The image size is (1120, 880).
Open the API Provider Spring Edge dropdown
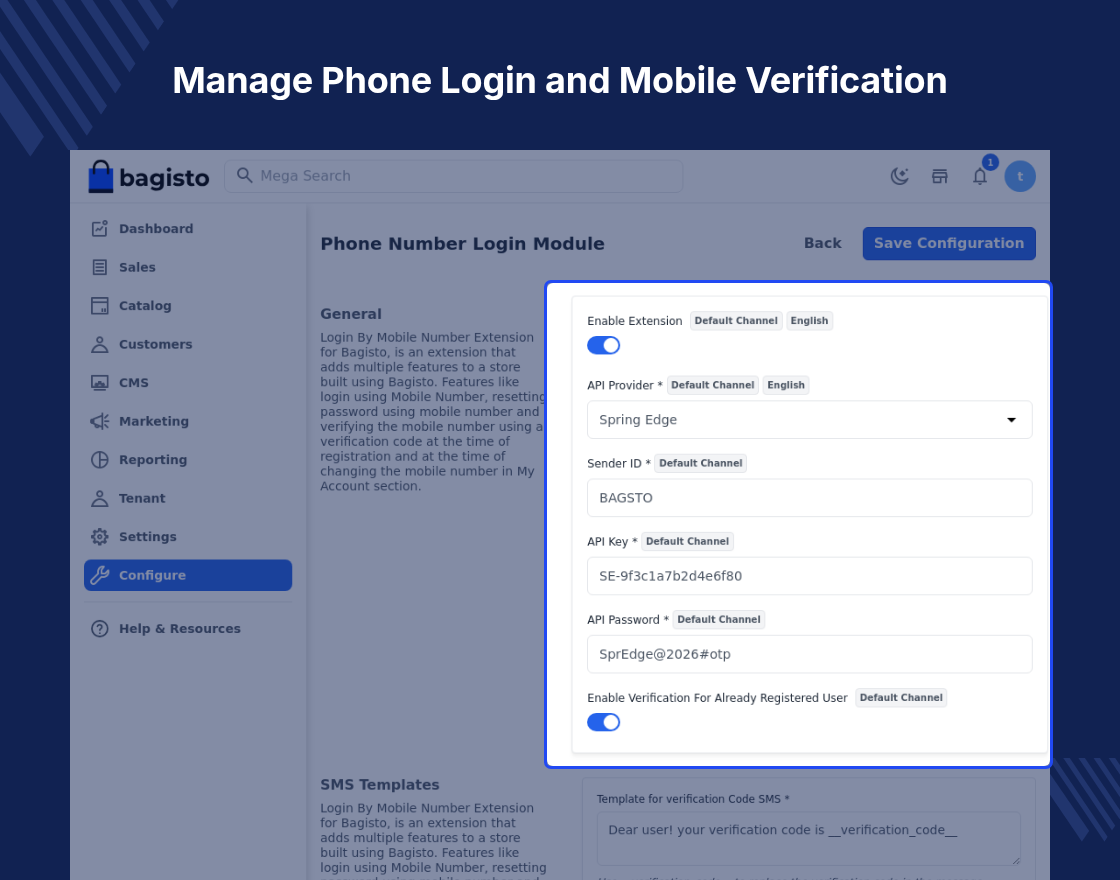(809, 420)
